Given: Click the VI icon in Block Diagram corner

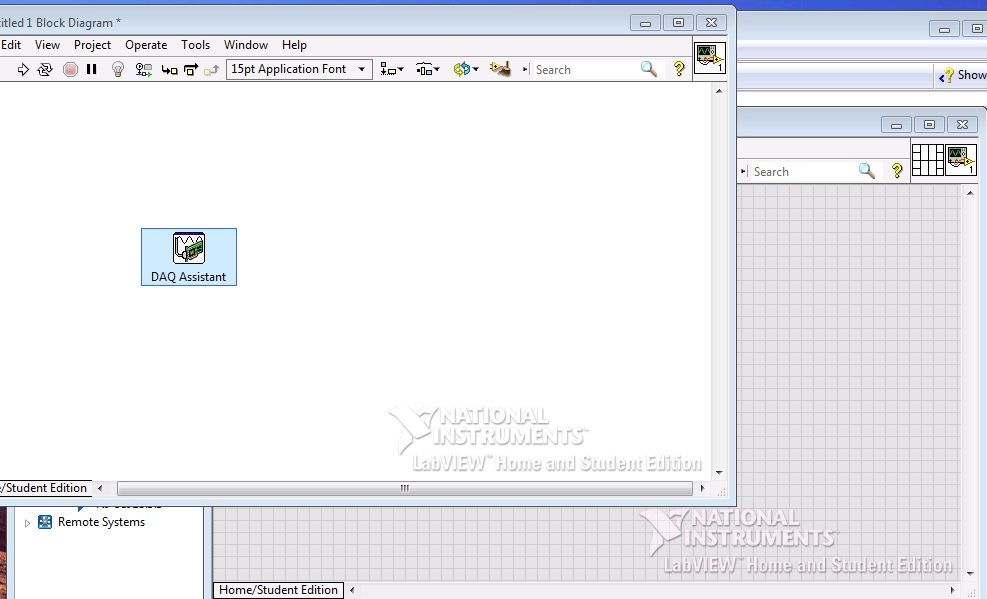Looking at the screenshot, I should tap(709, 58).
